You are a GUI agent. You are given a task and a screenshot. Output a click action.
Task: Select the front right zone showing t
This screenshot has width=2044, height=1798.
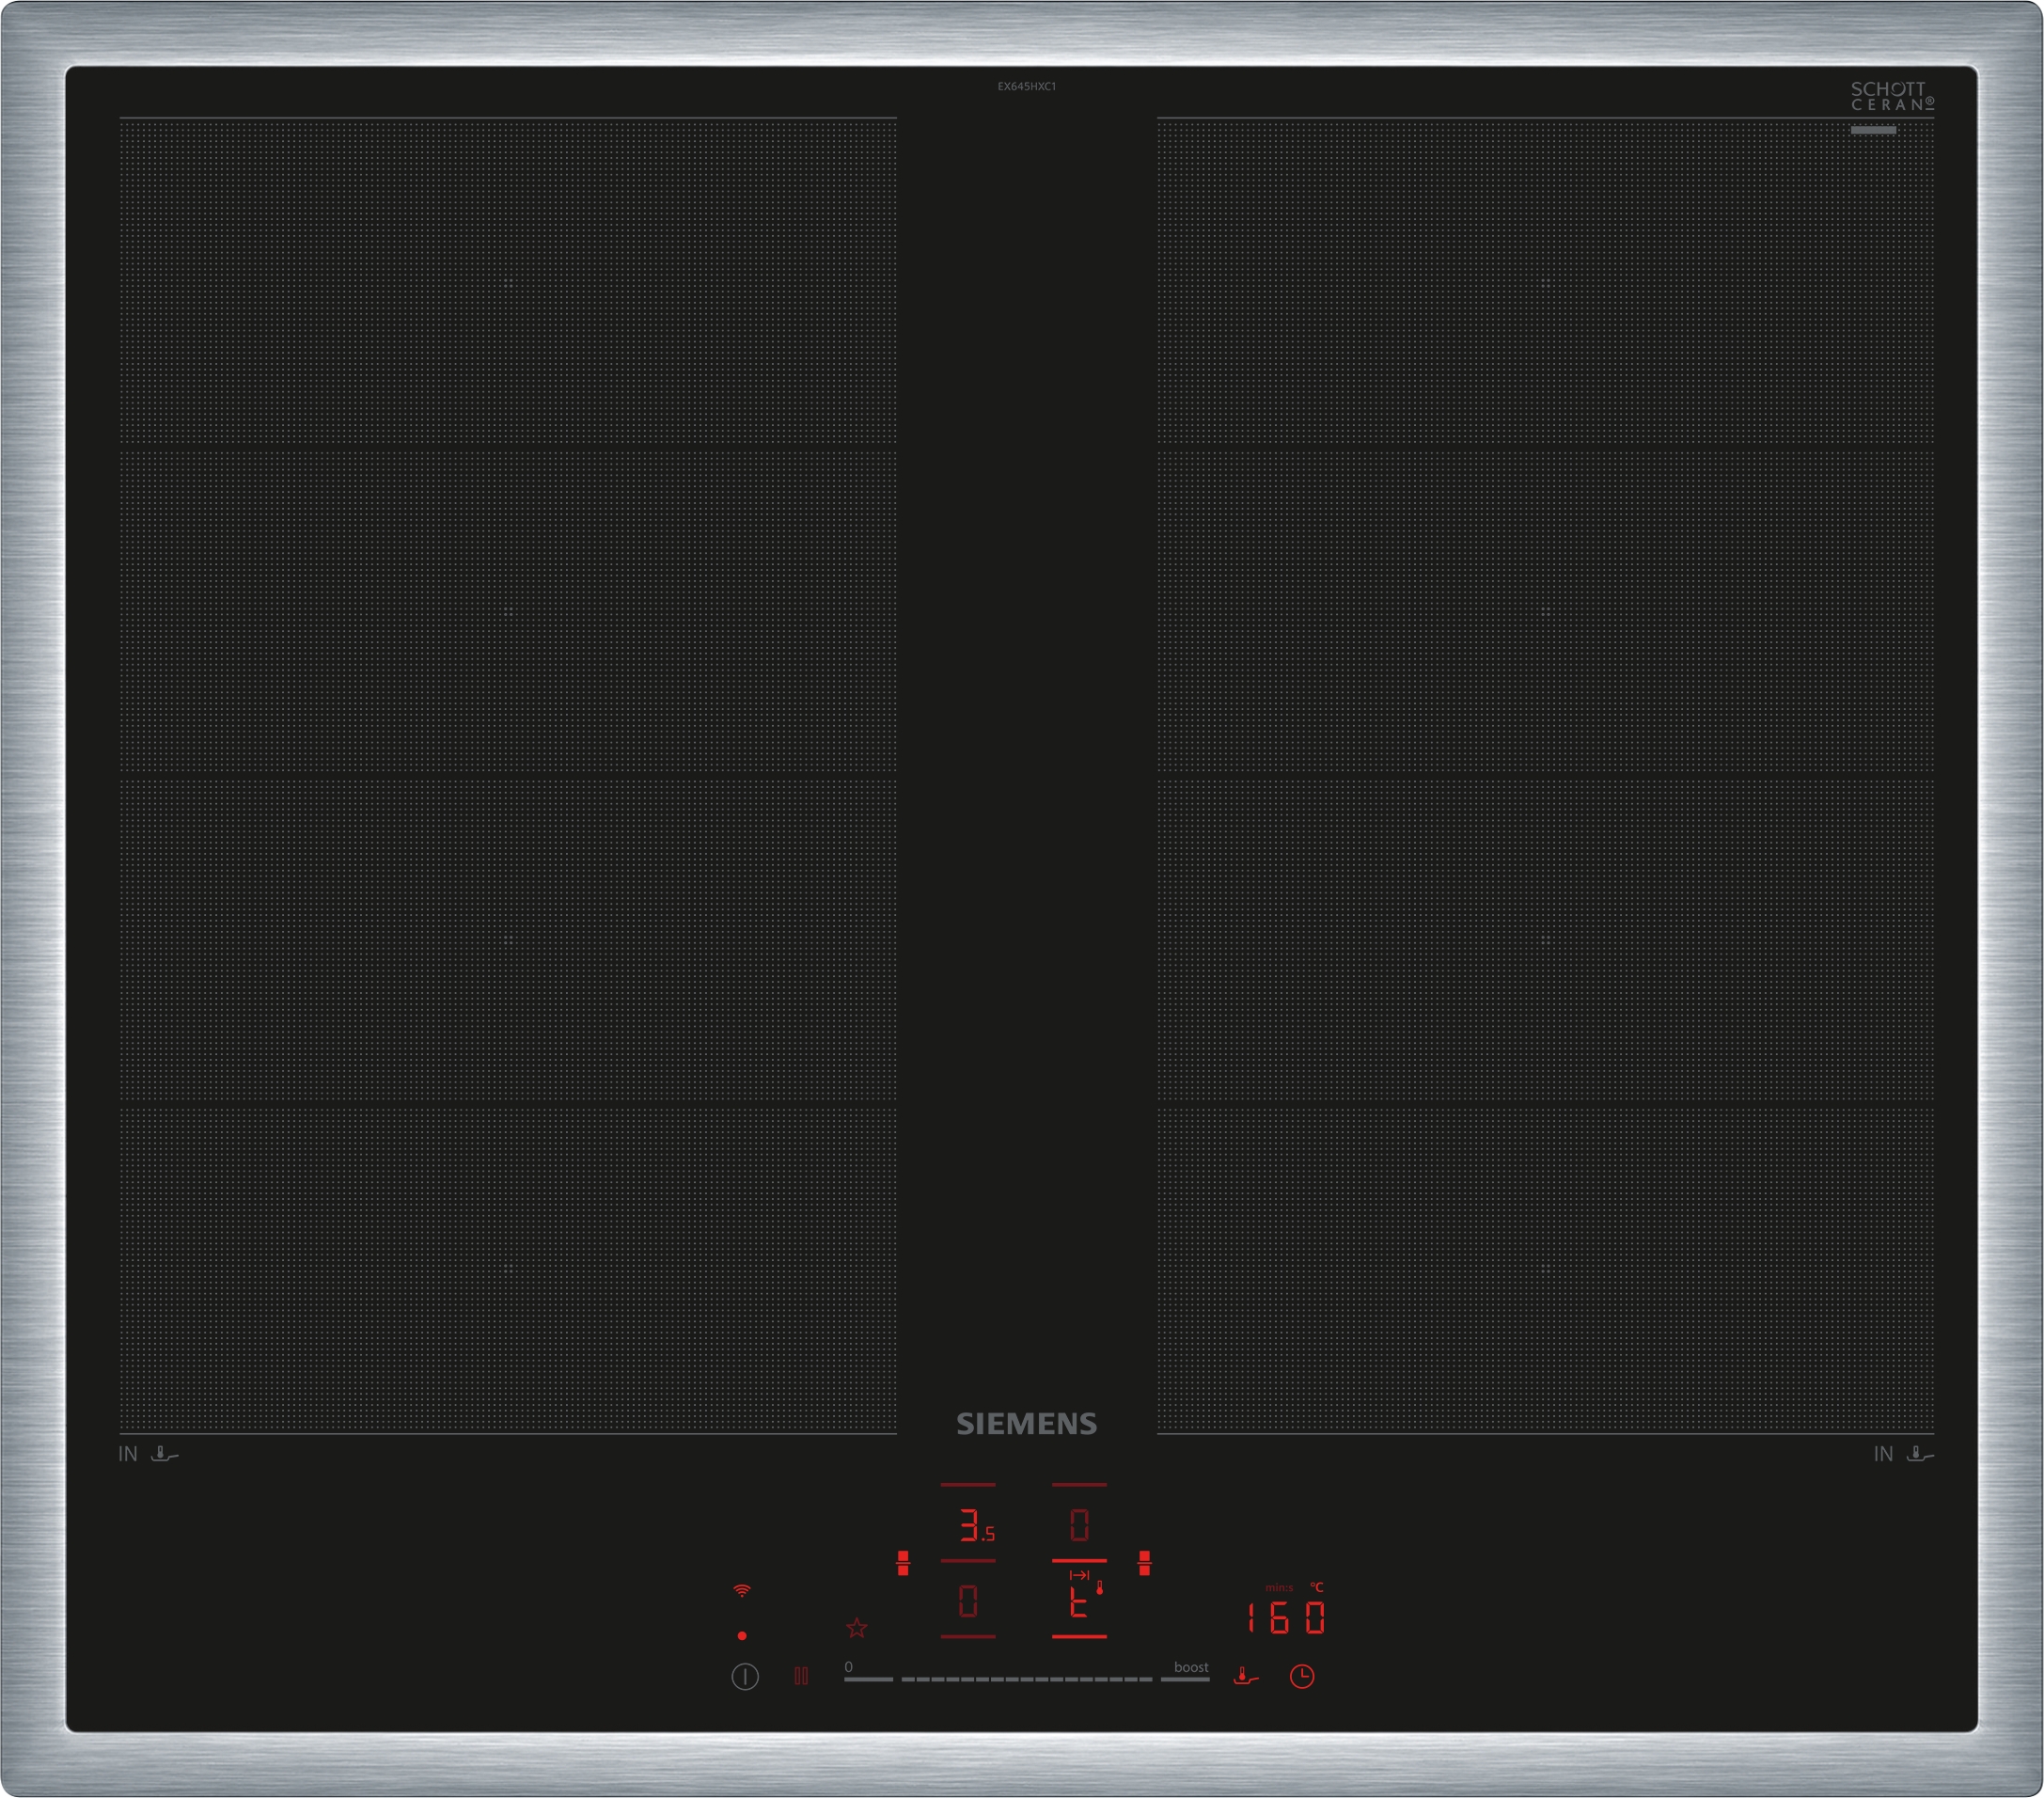1079,1603
